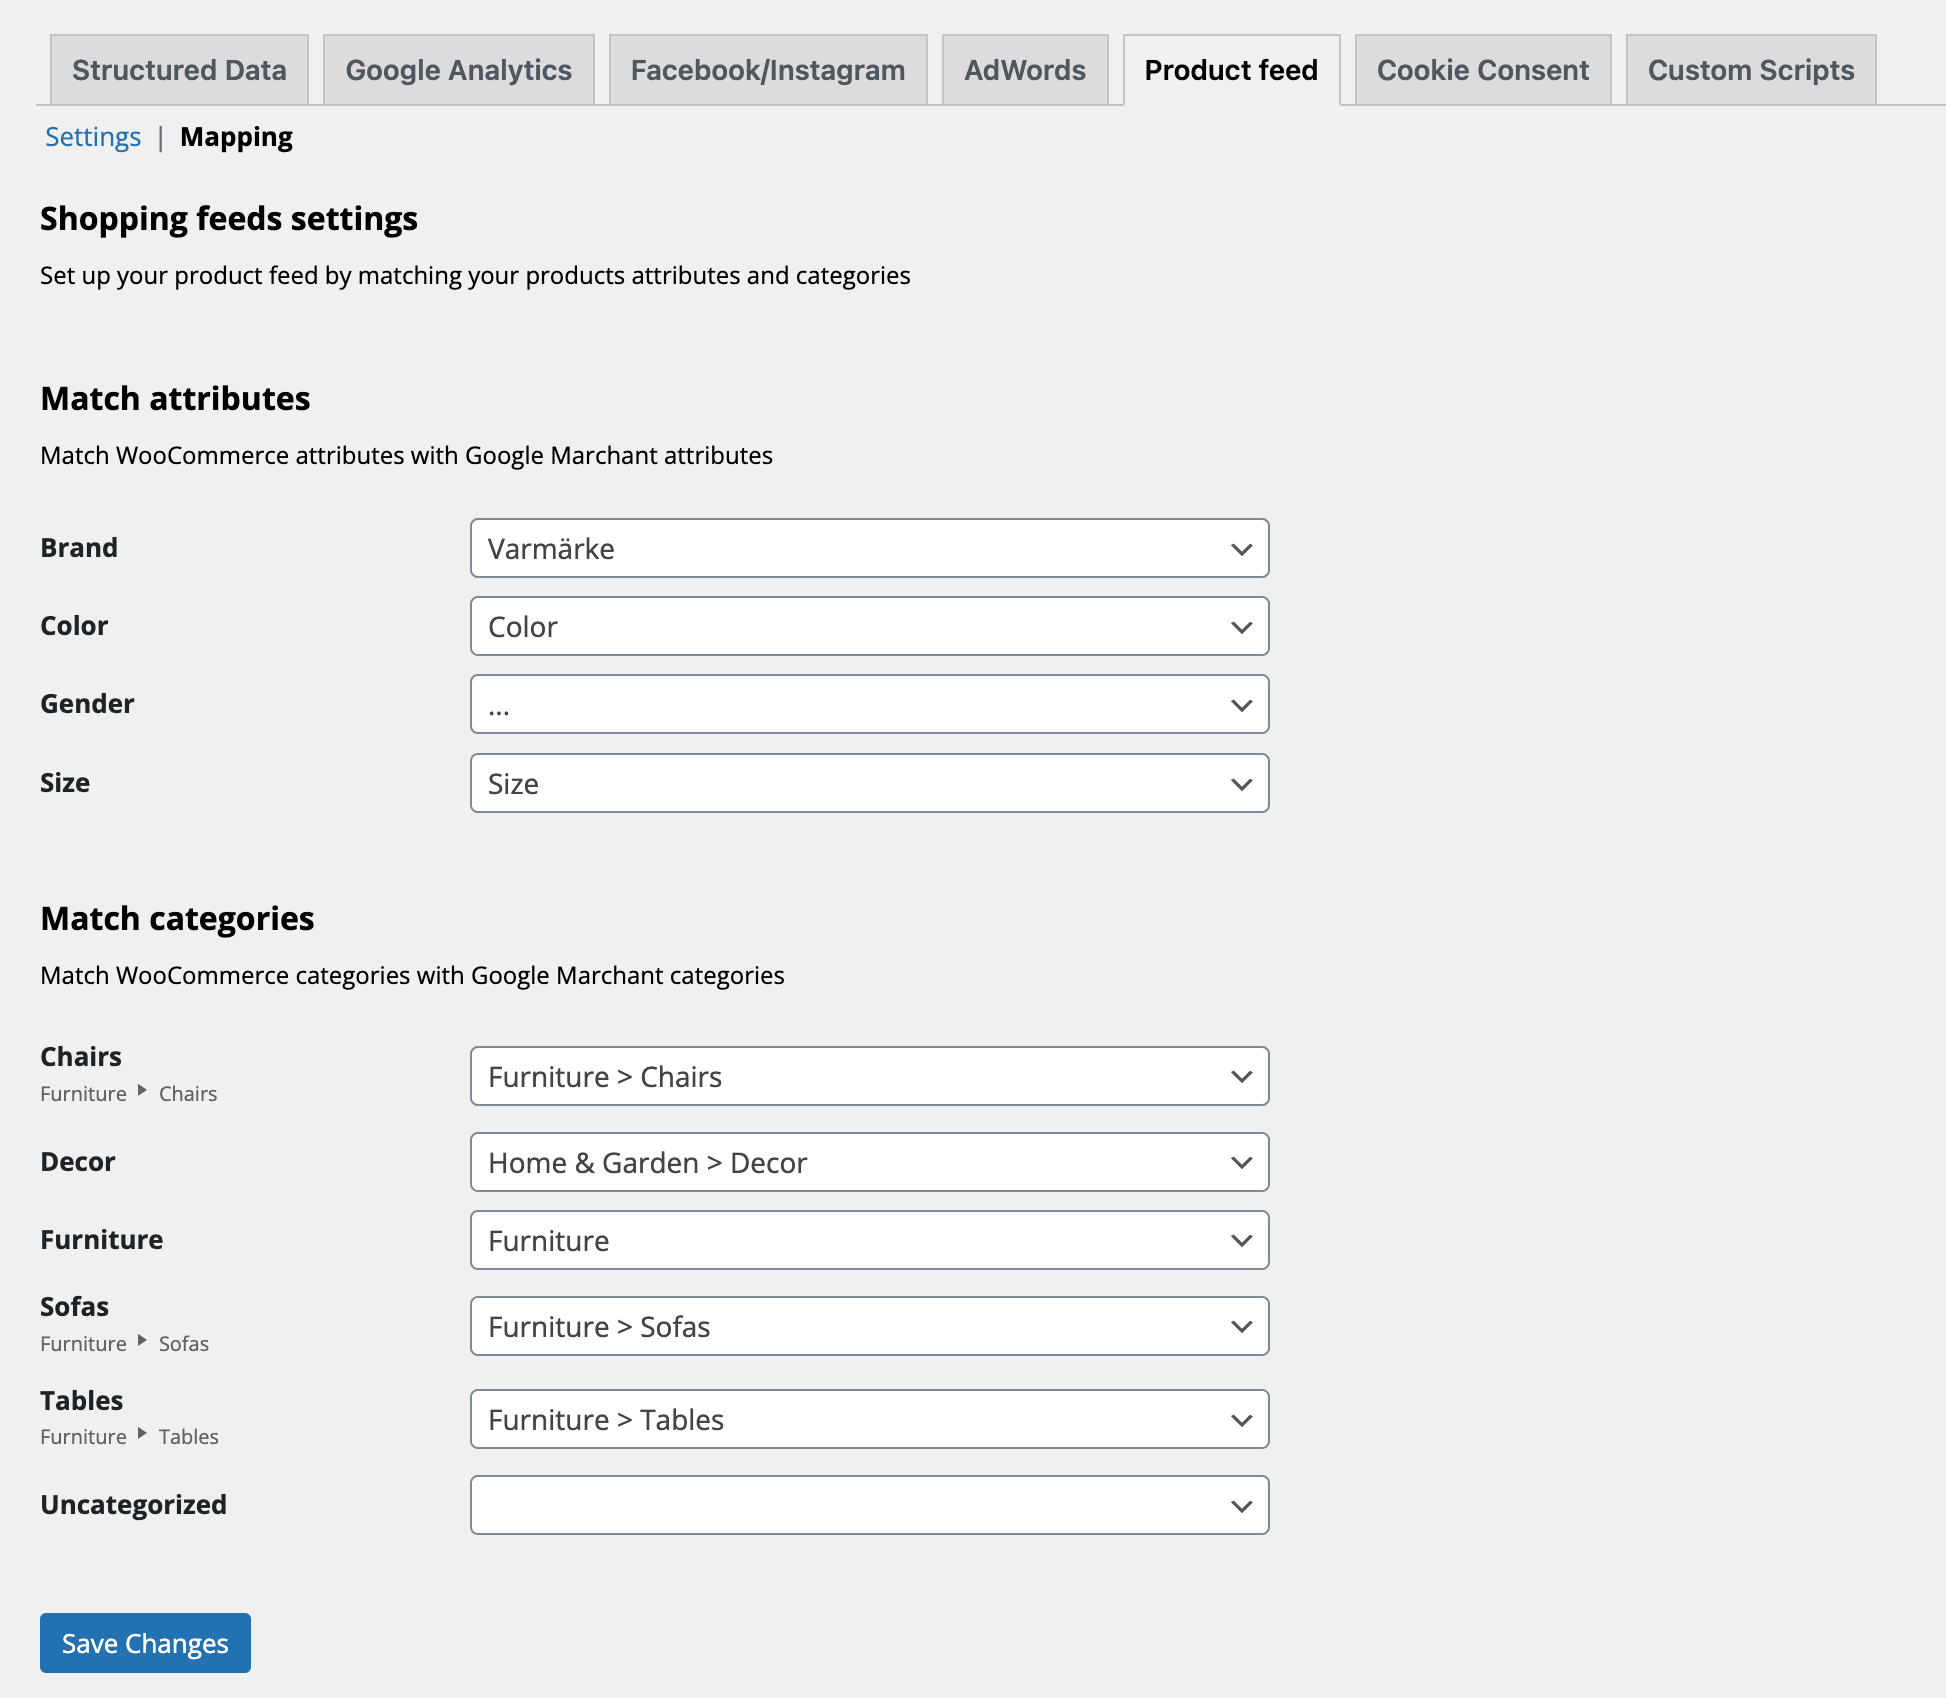Switch to the Custom Scripts tab
The width and height of the screenshot is (1946, 1698).
point(1750,70)
